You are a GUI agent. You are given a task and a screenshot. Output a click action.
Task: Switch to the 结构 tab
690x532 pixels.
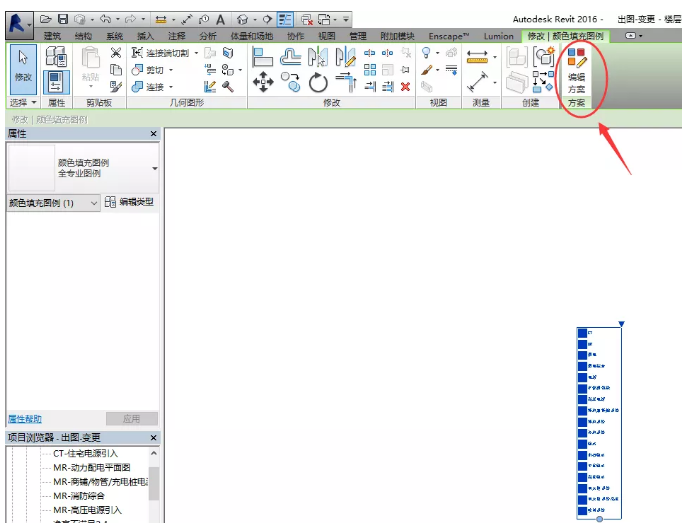83,36
